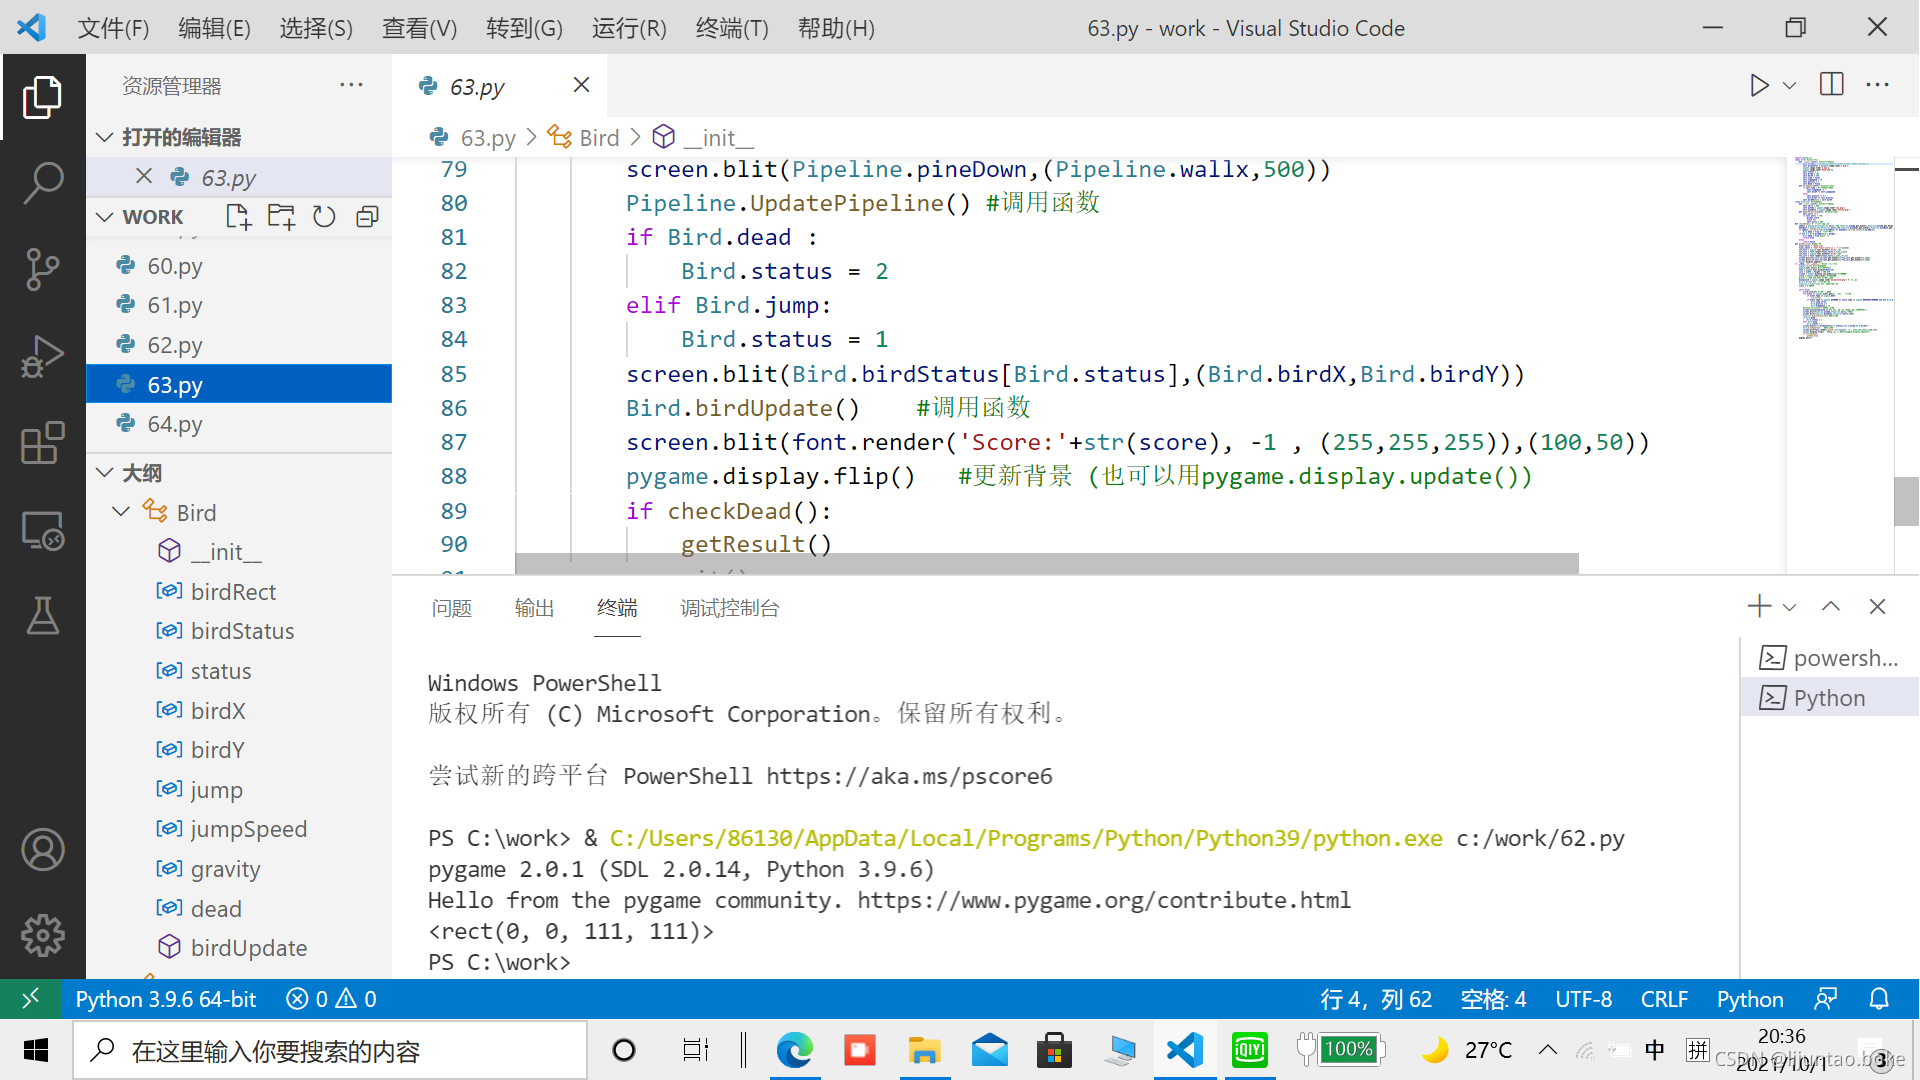The width and height of the screenshot is (1920, 1080).
Task: Toggle the maximize terminal panel chevron
Action: tap(1831, 607)
